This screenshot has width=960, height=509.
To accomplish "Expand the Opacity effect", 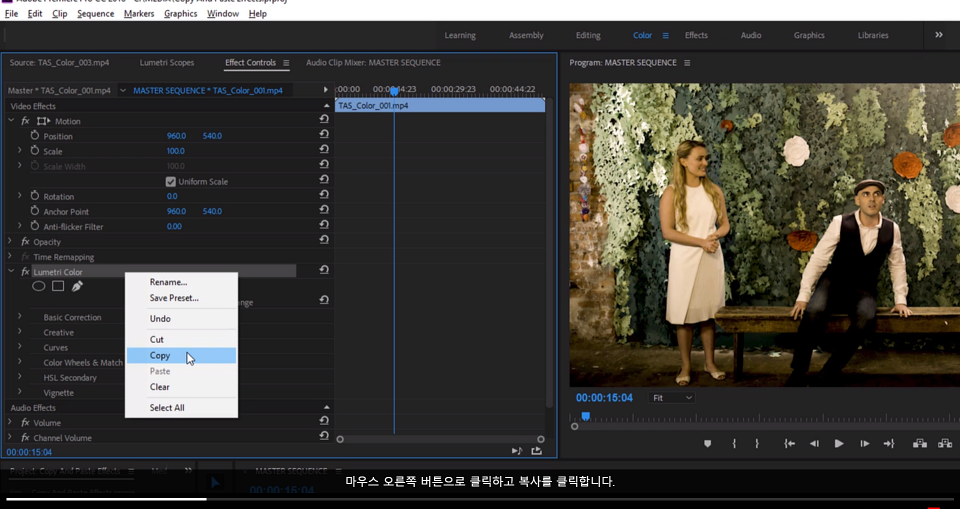I will pos(10,241).
